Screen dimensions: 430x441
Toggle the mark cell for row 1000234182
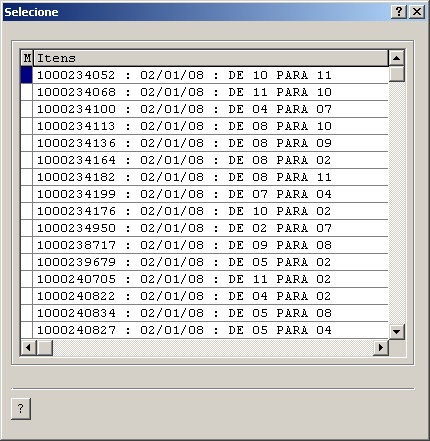27,177
